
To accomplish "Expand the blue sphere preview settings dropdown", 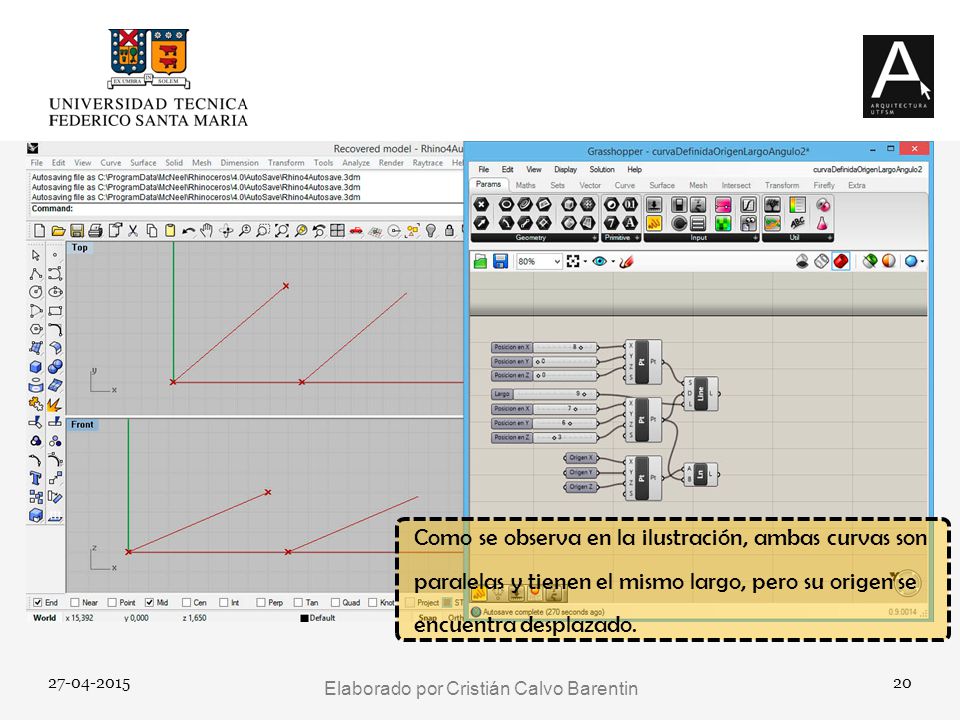I will click(922, 262).
